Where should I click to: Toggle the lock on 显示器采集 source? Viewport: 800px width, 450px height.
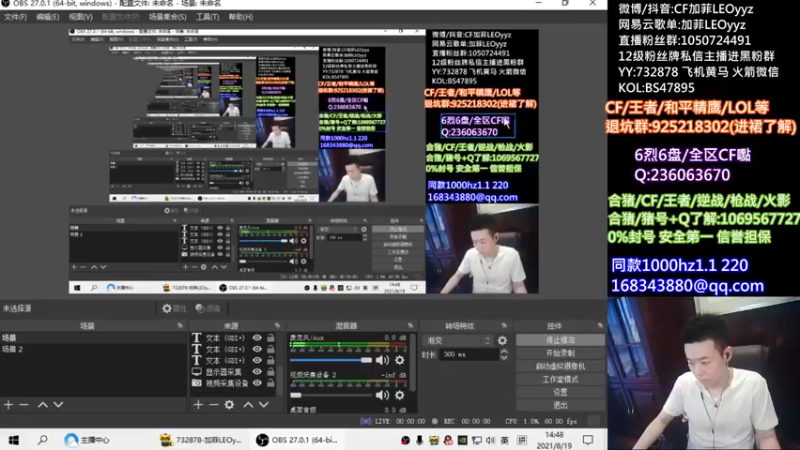(x=271, y=372)
